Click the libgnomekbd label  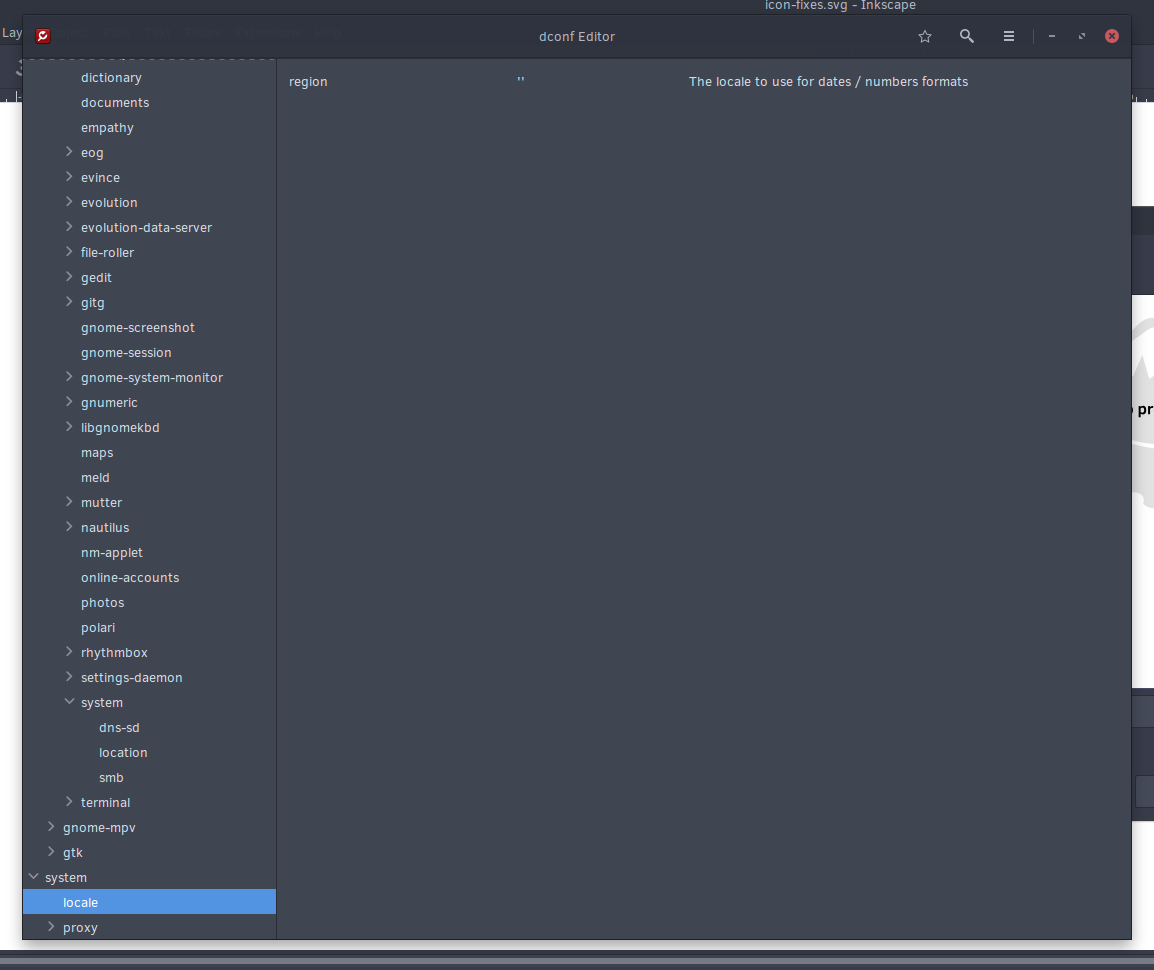tap(120, 428)
